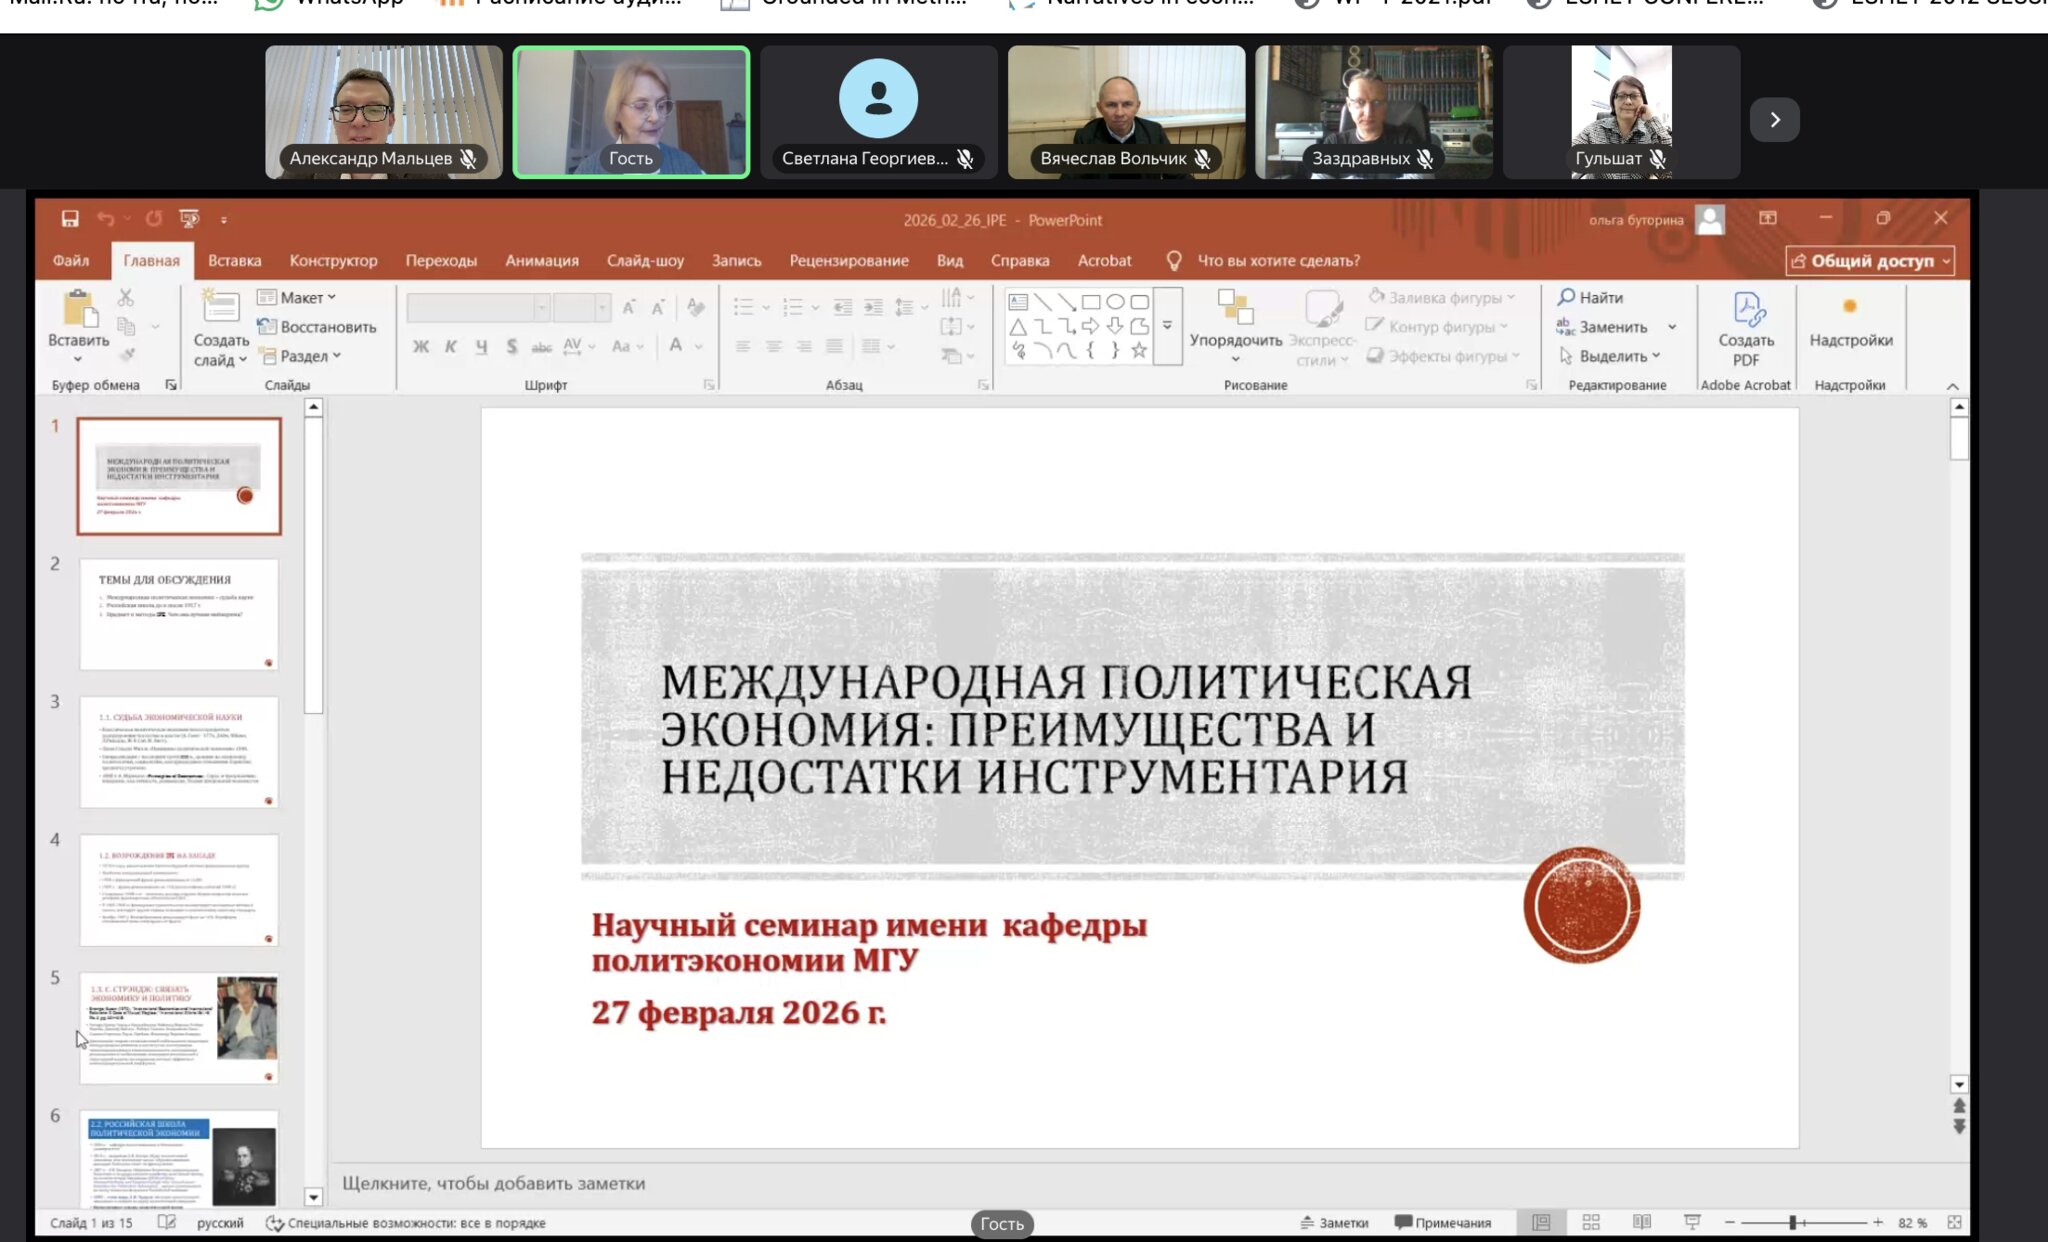The width and height of the screenshot is (2048, 1242).
Task: Expand the Layout (Макет) dropdown
Action: pyautogui.click(x=297, y=297)
